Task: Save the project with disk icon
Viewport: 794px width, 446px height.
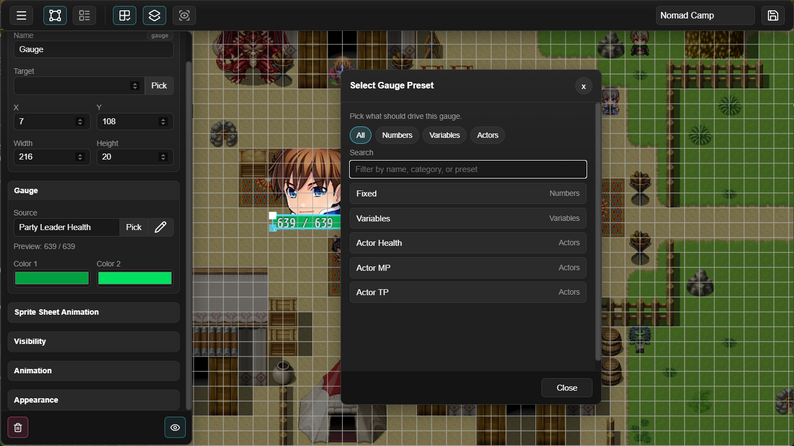Action: click(773, 16)
